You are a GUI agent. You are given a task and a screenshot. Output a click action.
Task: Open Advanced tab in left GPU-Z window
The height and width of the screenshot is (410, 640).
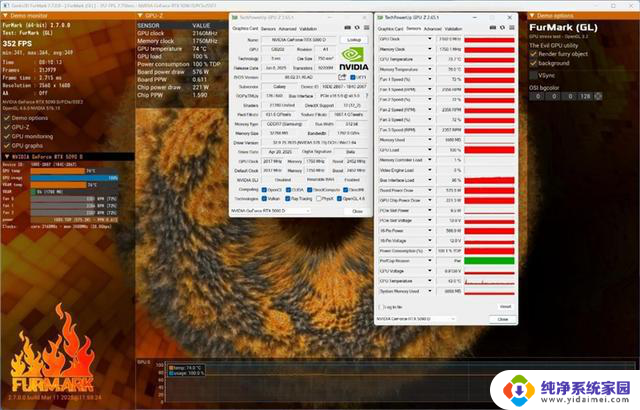tap(287, 29)
